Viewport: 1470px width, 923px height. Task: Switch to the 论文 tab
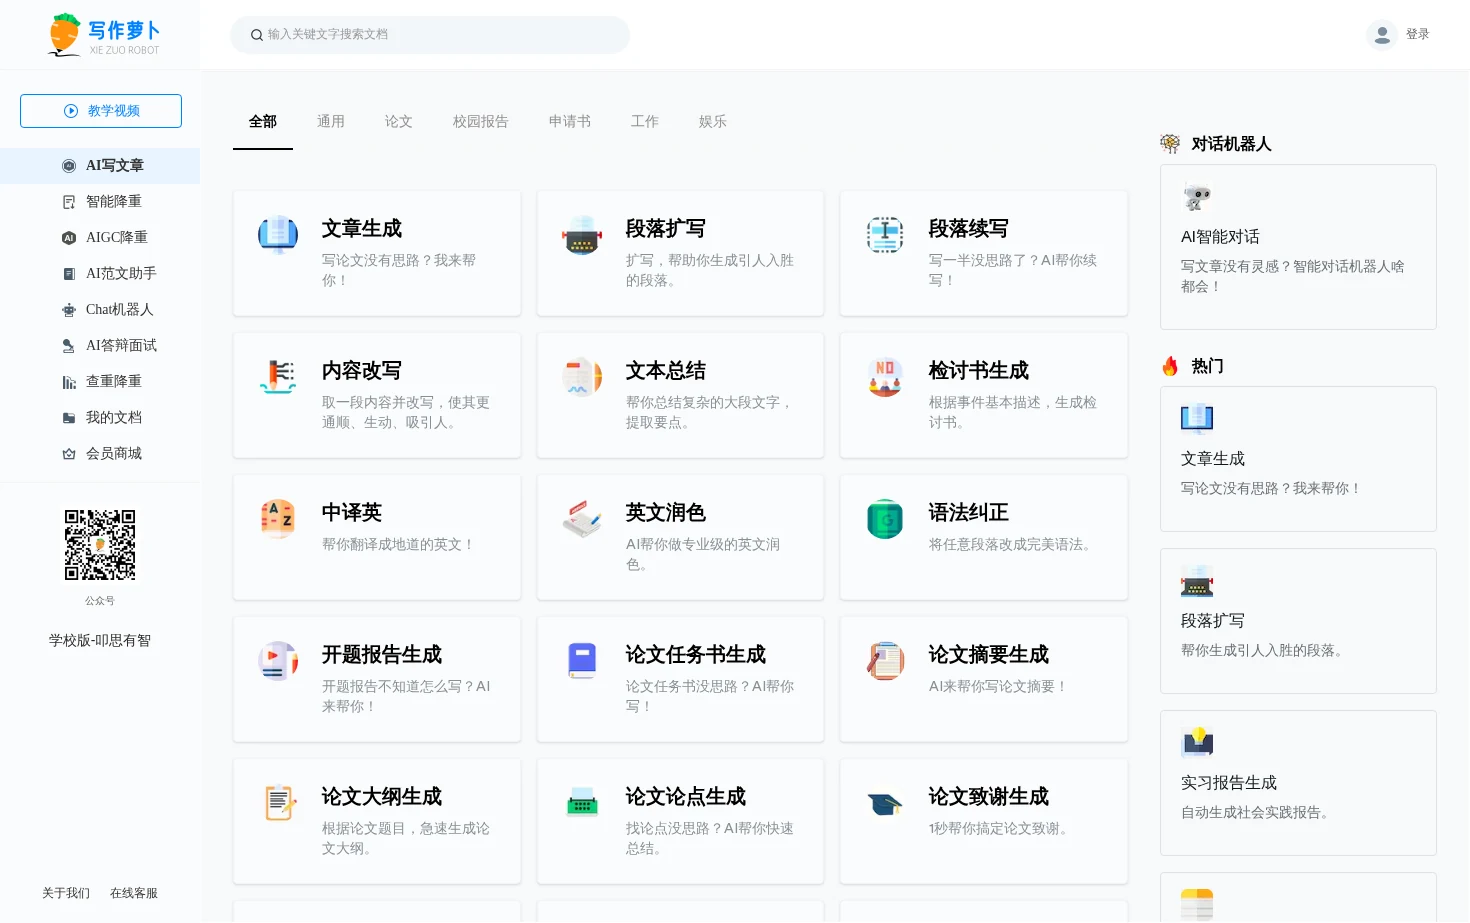tap(399, 121)
